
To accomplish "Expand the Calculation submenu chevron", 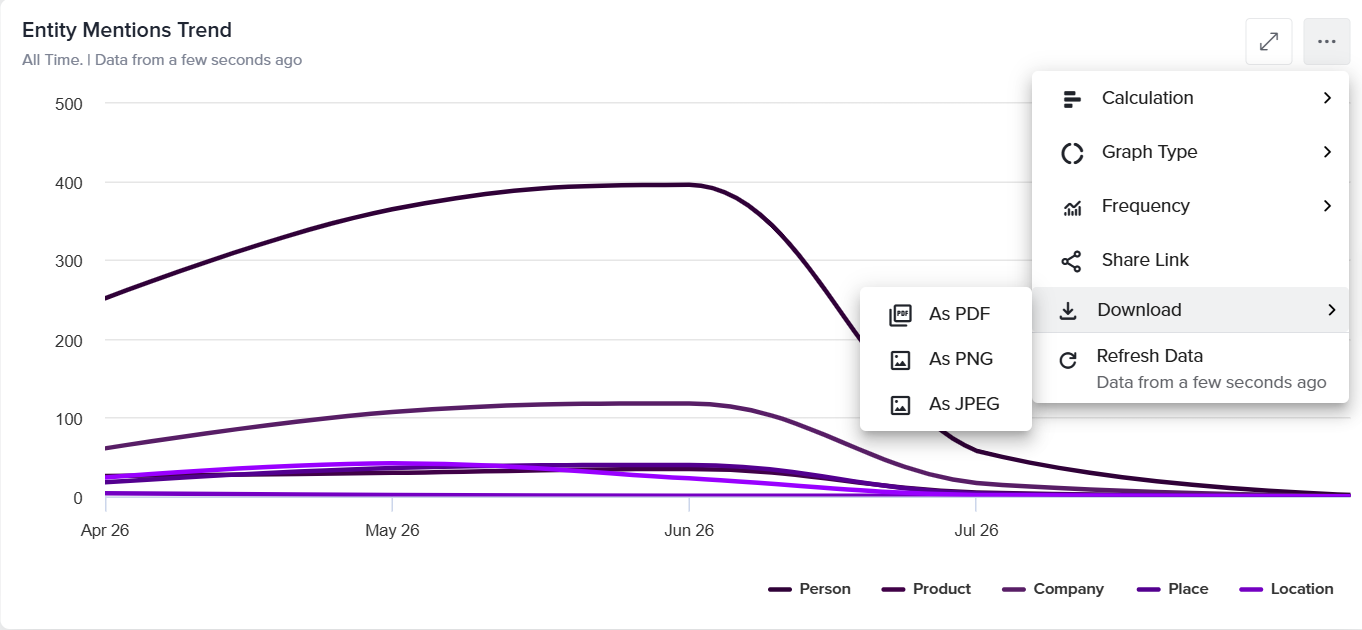I will [1327, 98].
